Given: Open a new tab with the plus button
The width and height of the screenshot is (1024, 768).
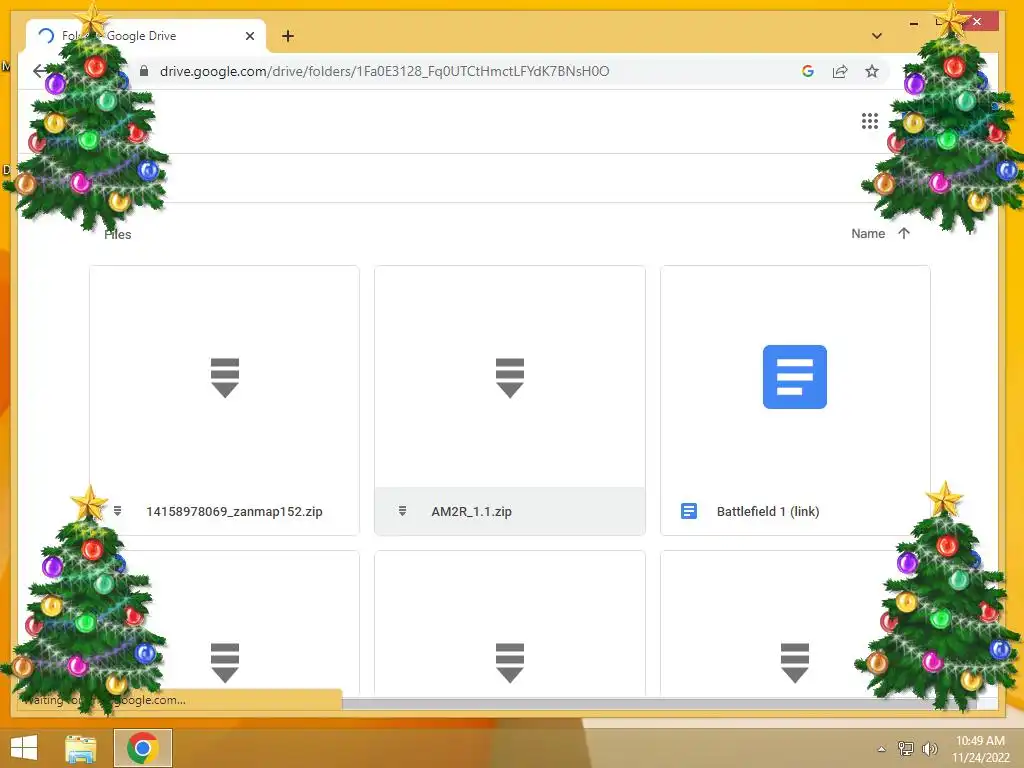Looking at the screenshot, I should pyautogui.click(x=288, y=36).
